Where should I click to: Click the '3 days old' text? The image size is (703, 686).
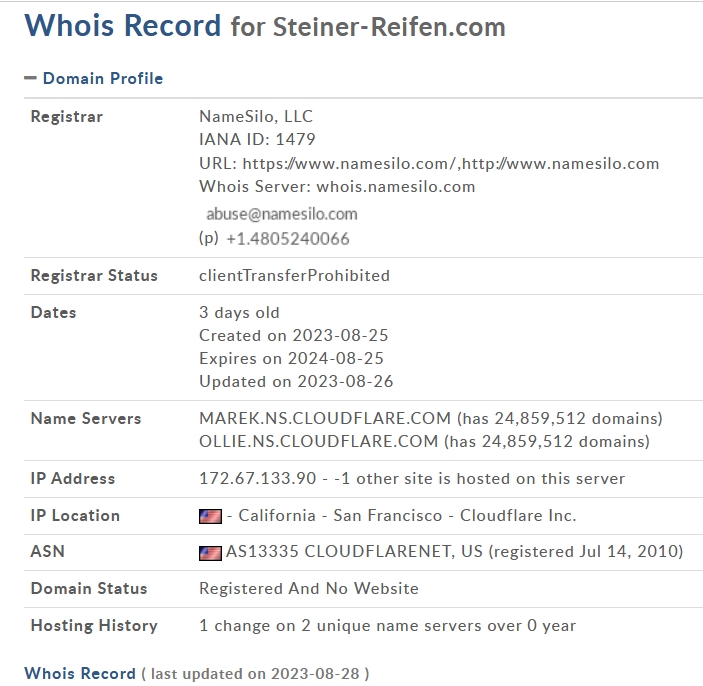coord(239,313)
